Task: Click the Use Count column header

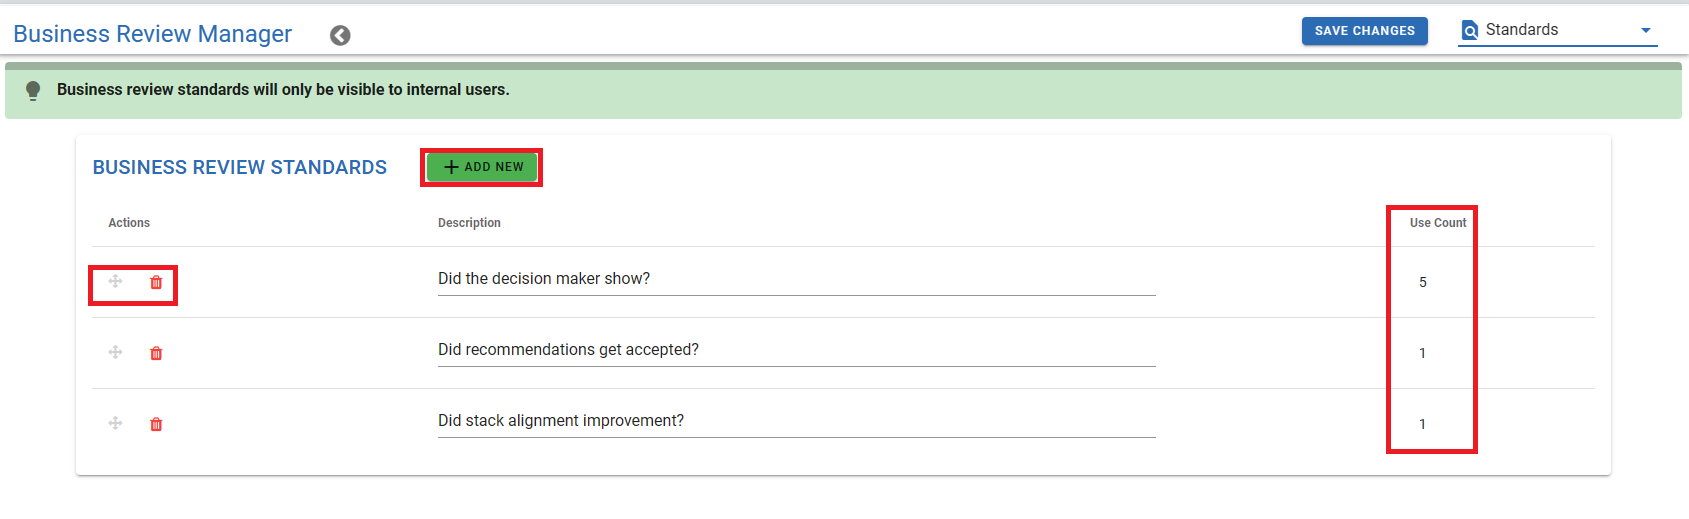Action: click(1438, 223)
